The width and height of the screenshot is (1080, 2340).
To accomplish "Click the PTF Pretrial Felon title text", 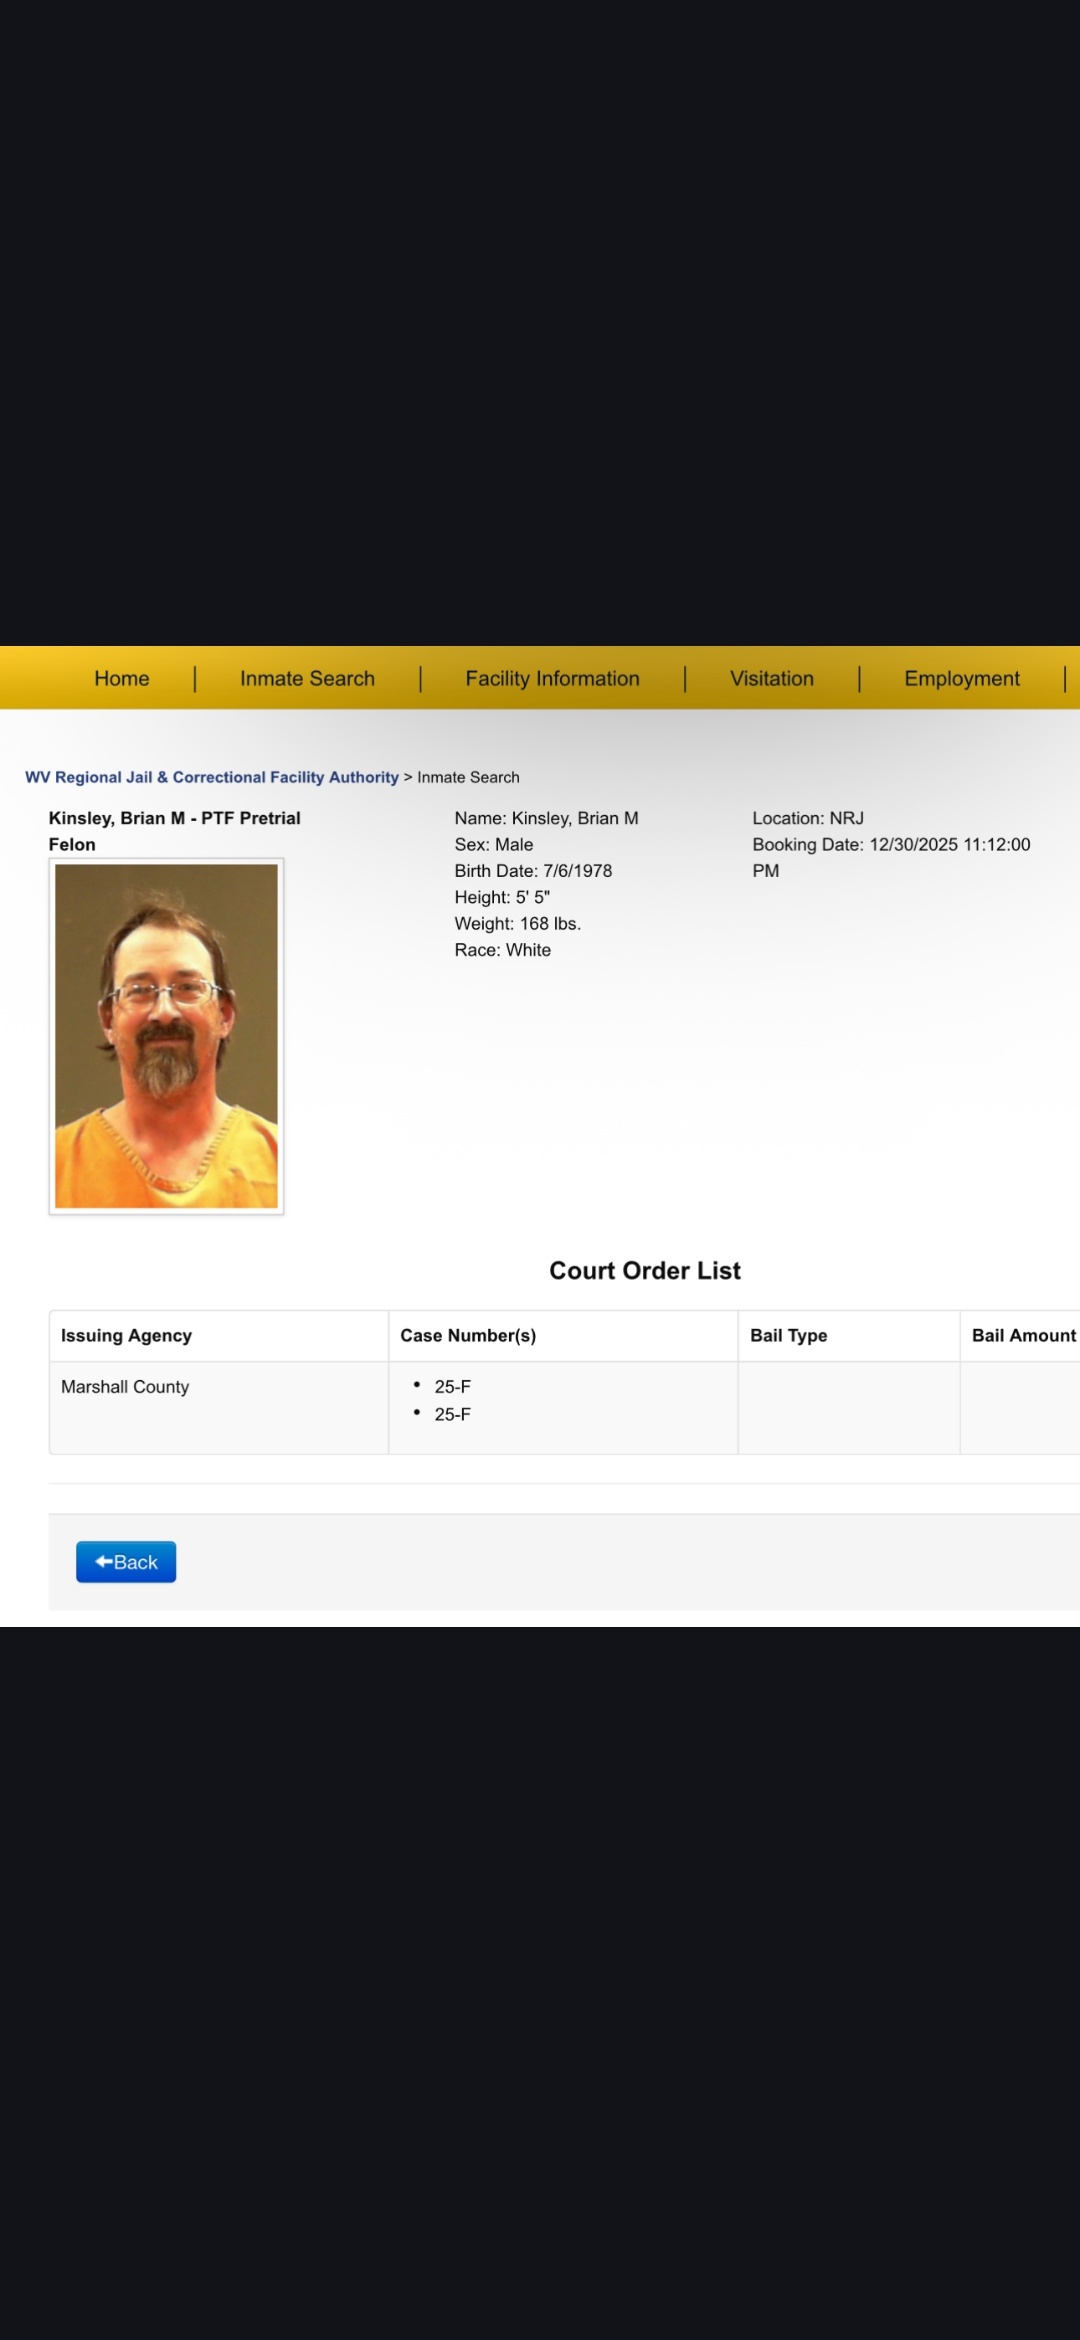I will click(x=250, y=819).
